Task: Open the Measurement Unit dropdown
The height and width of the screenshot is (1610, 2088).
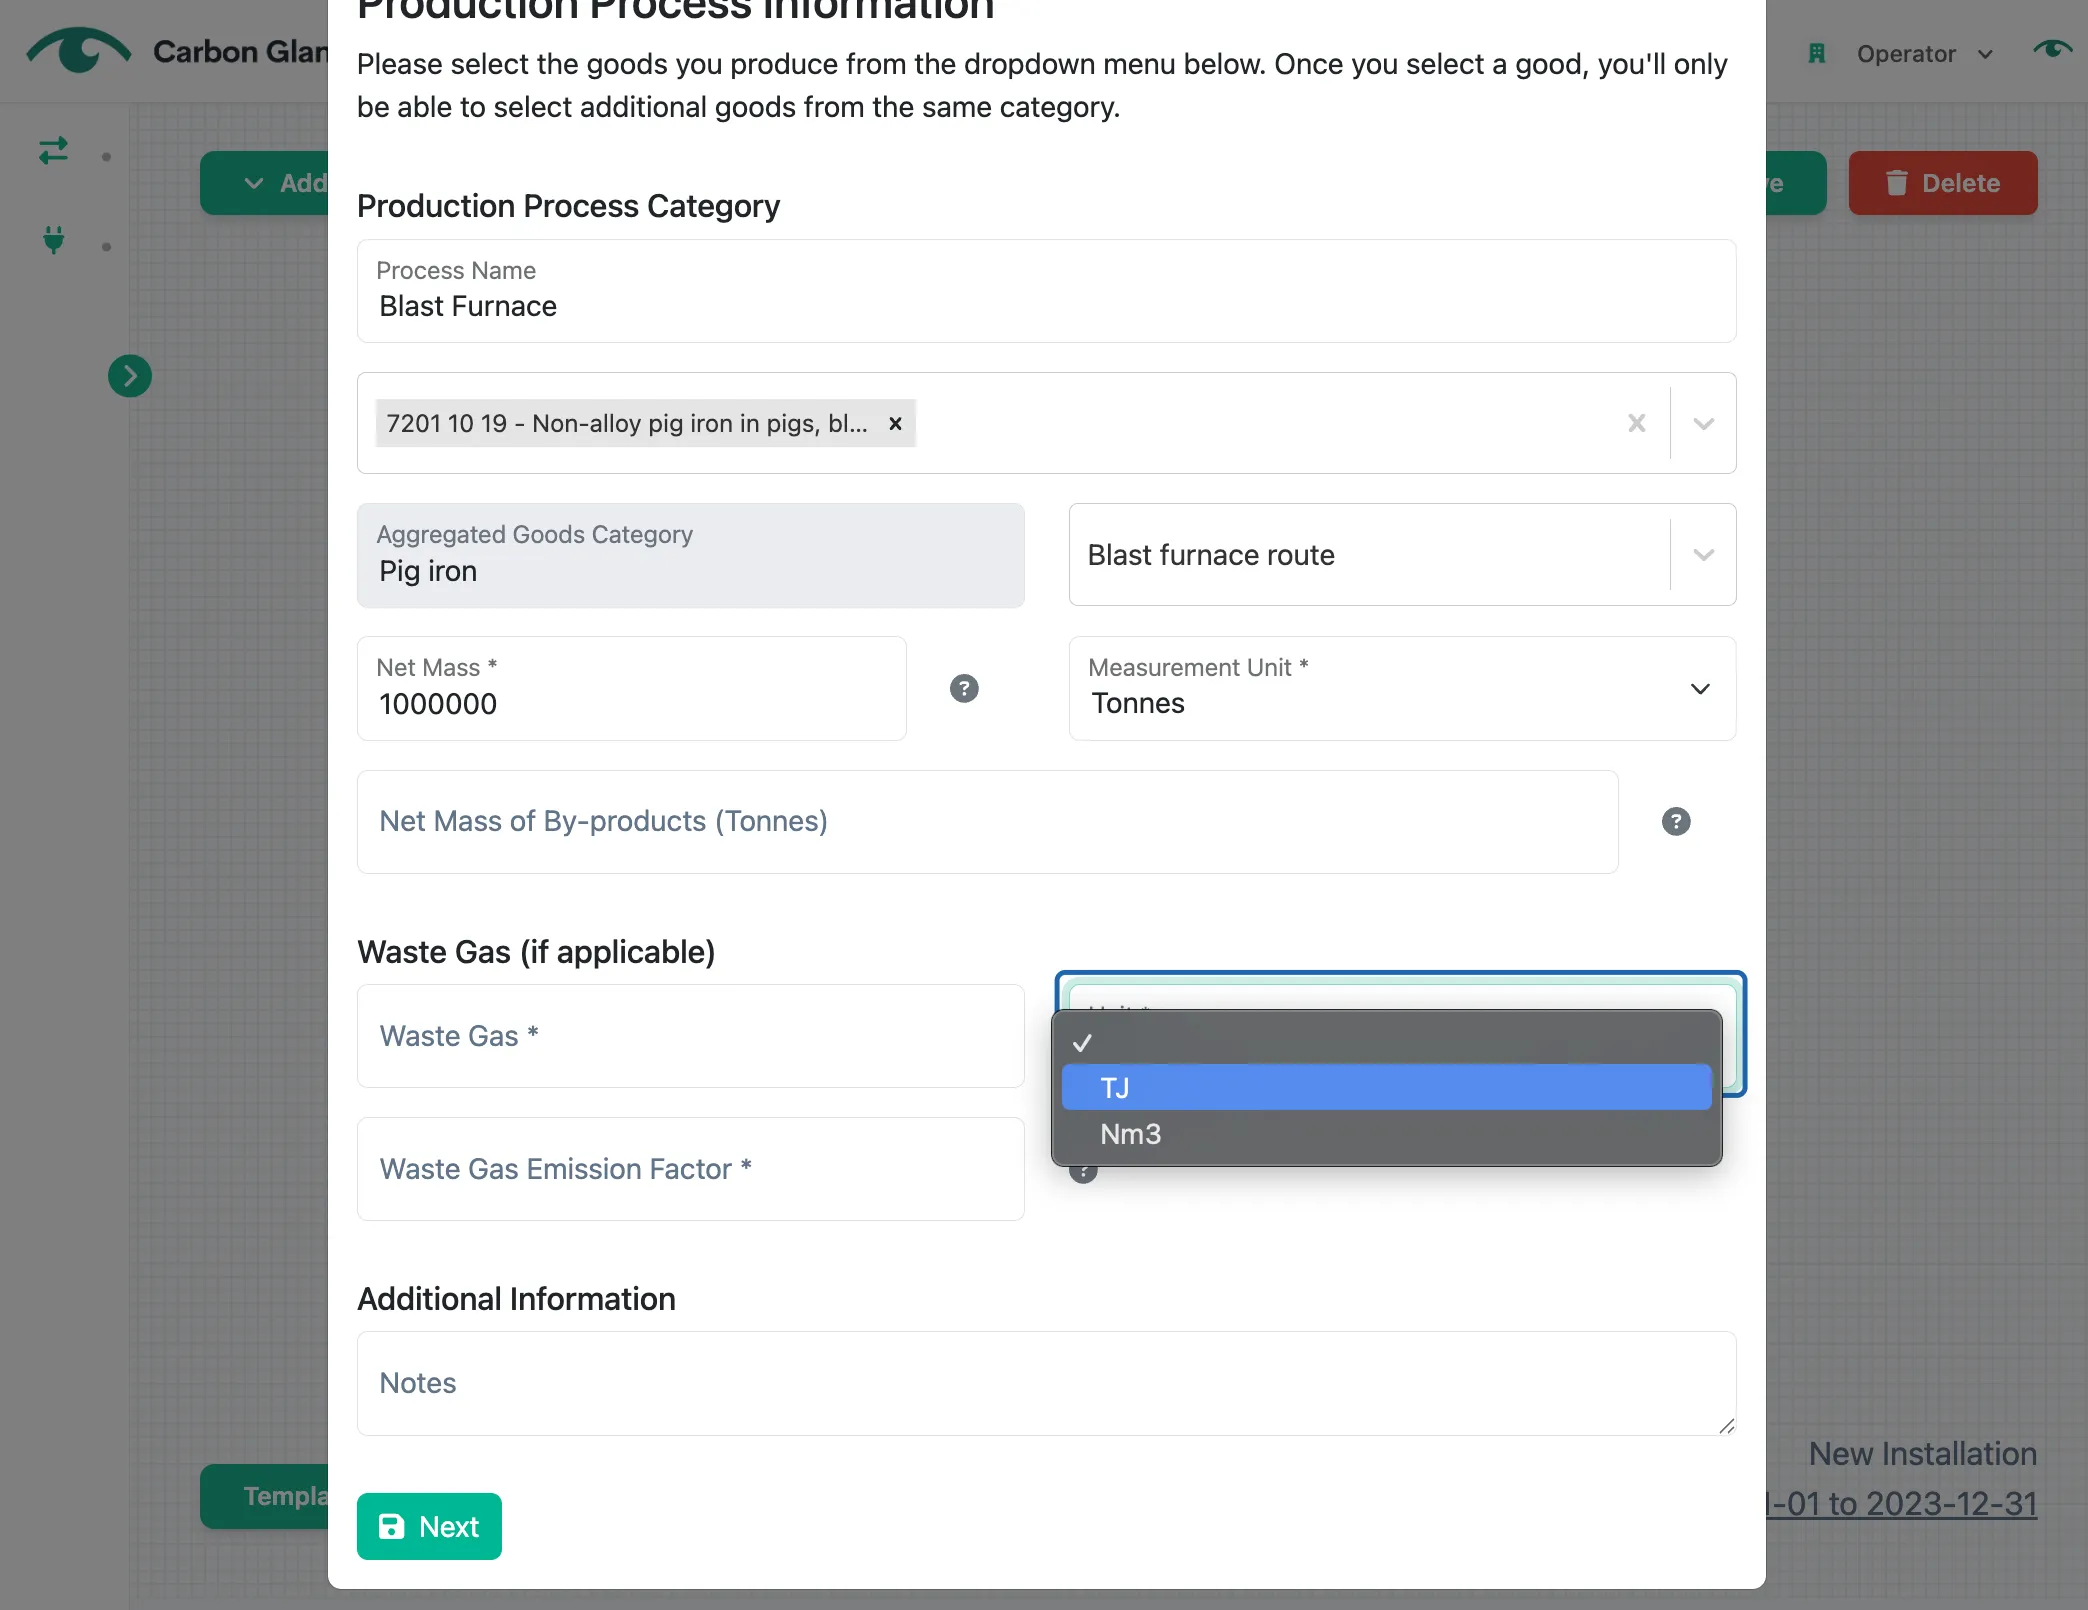Action: coord(1402,688)
